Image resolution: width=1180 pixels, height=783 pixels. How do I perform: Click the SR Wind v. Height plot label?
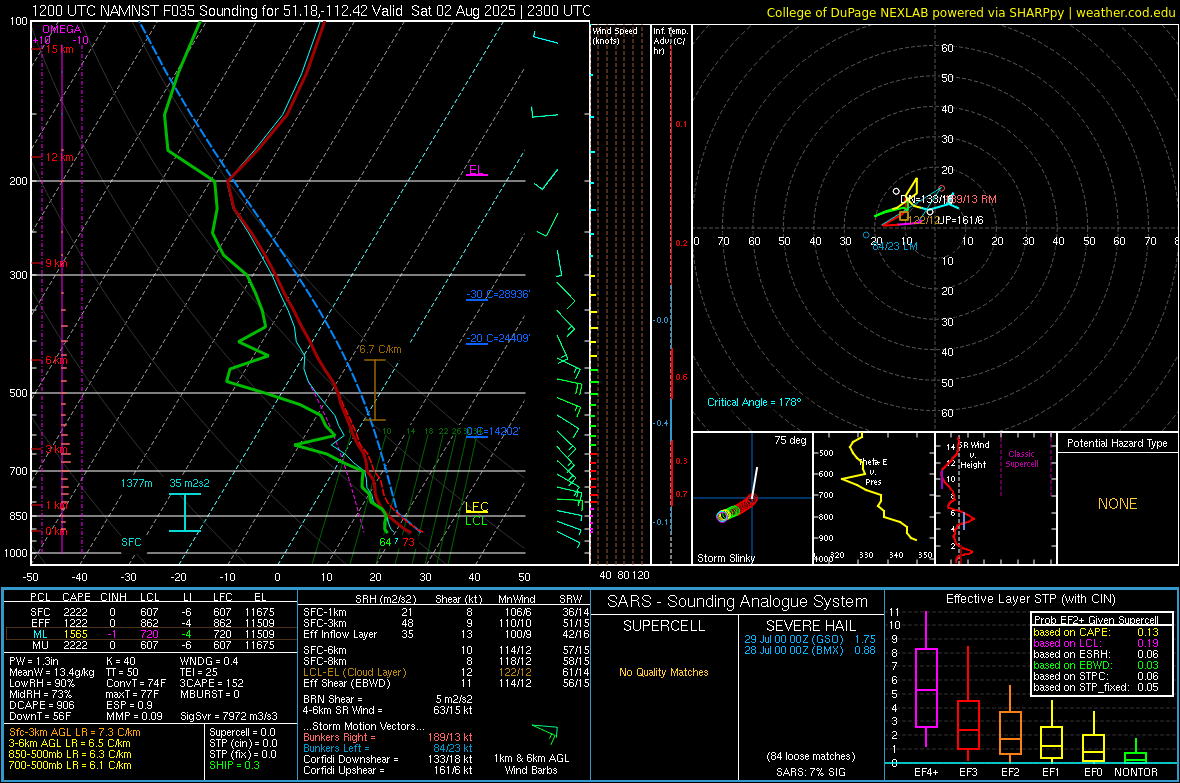coord(974,455)
